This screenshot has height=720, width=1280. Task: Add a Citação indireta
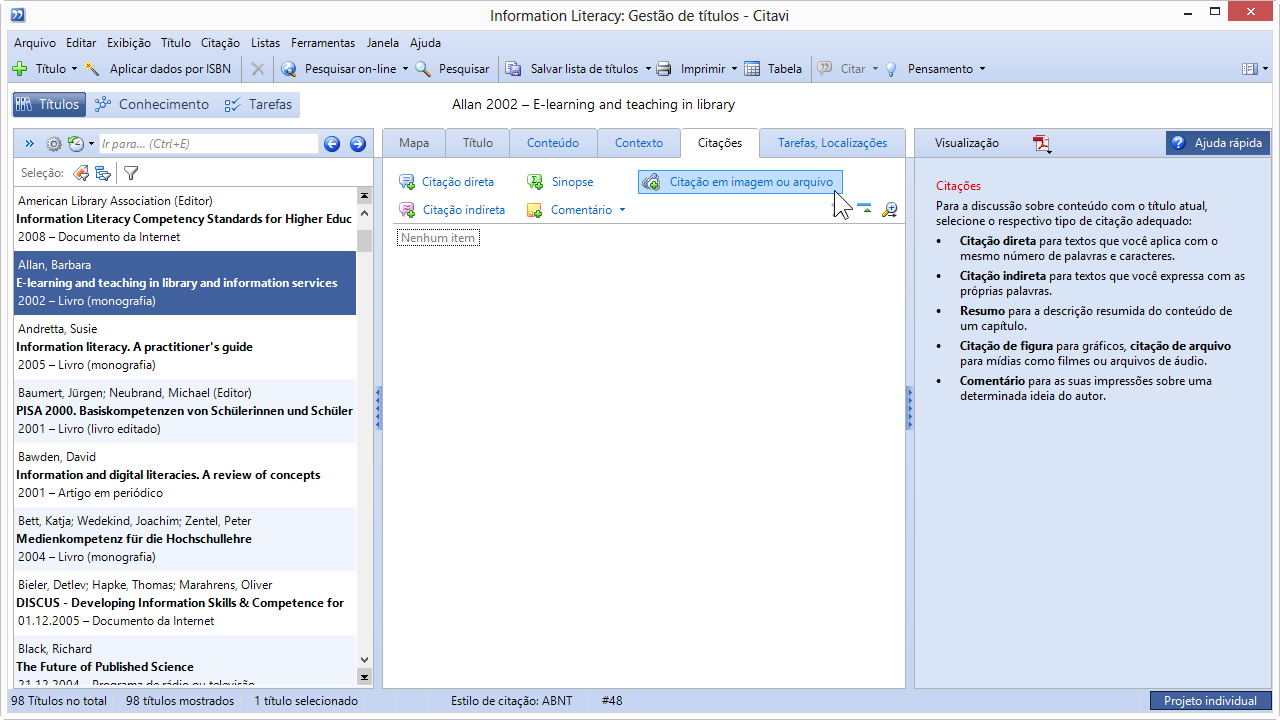coord(452,210)
